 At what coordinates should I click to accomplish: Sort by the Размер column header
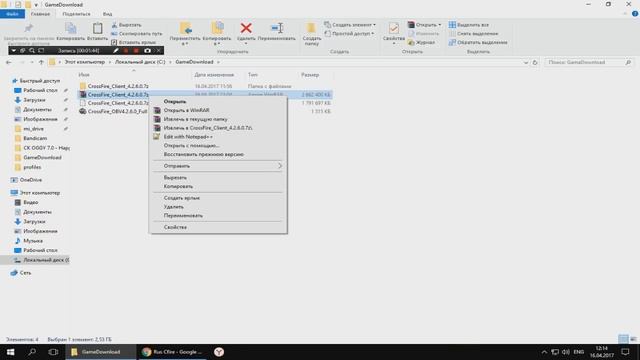pos(310,75)
